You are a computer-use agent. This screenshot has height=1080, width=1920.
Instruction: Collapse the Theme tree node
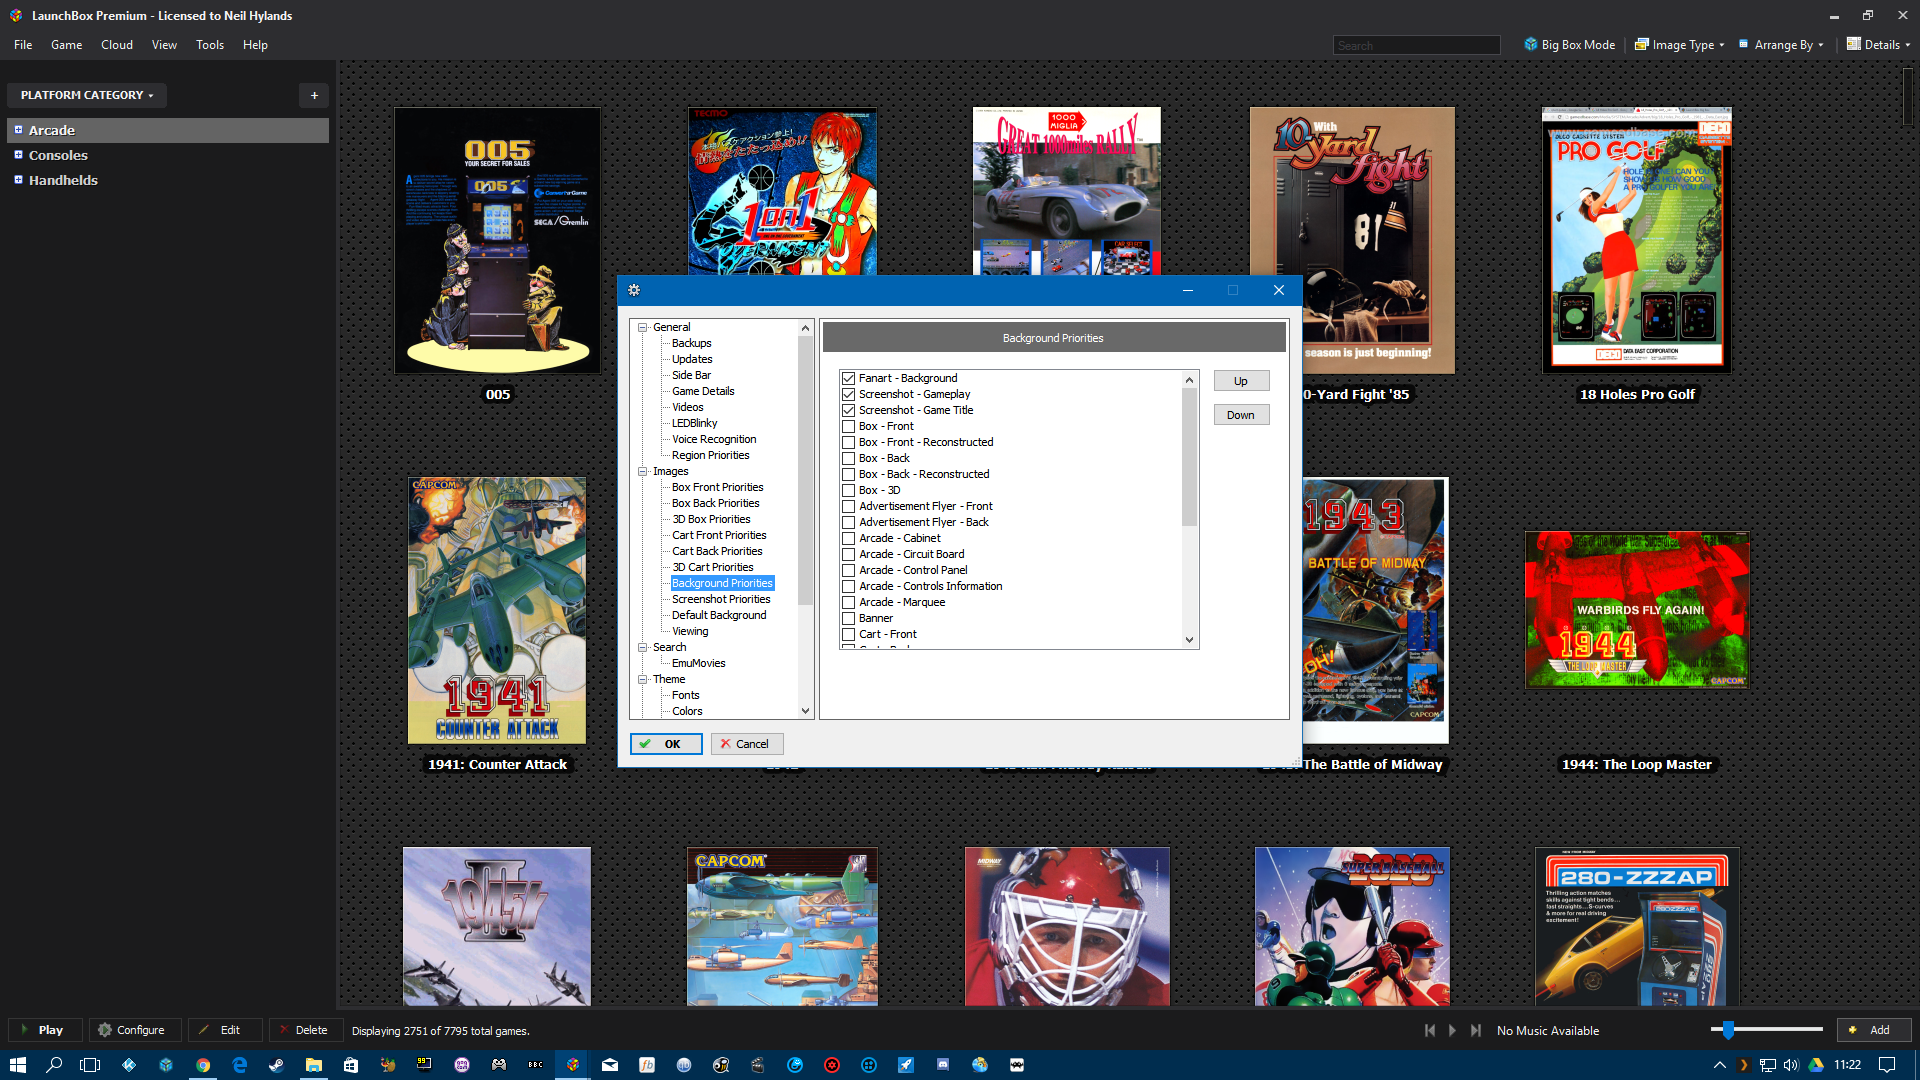click(643, 679)
